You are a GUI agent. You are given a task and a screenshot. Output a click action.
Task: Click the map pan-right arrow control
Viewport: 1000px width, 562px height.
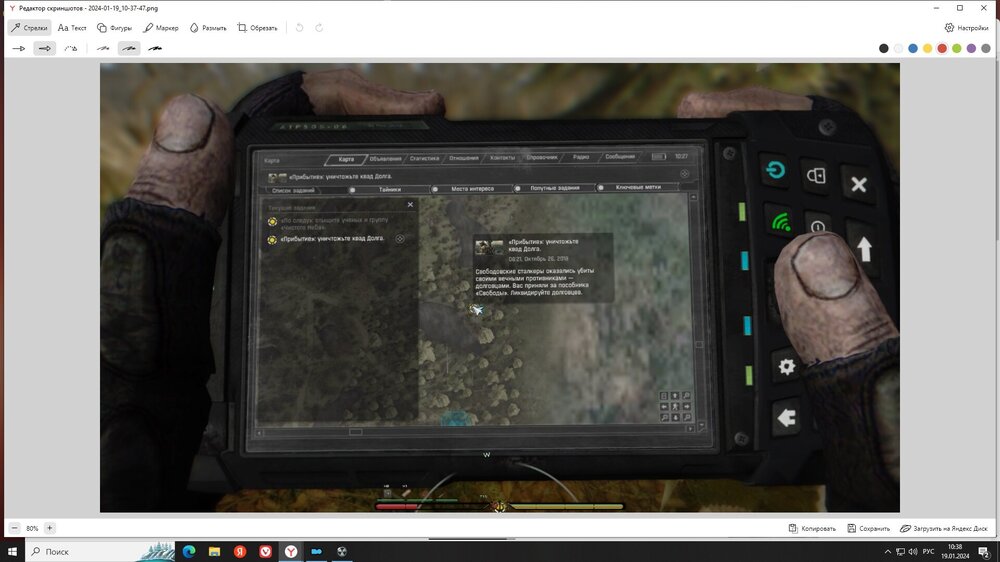687,407
